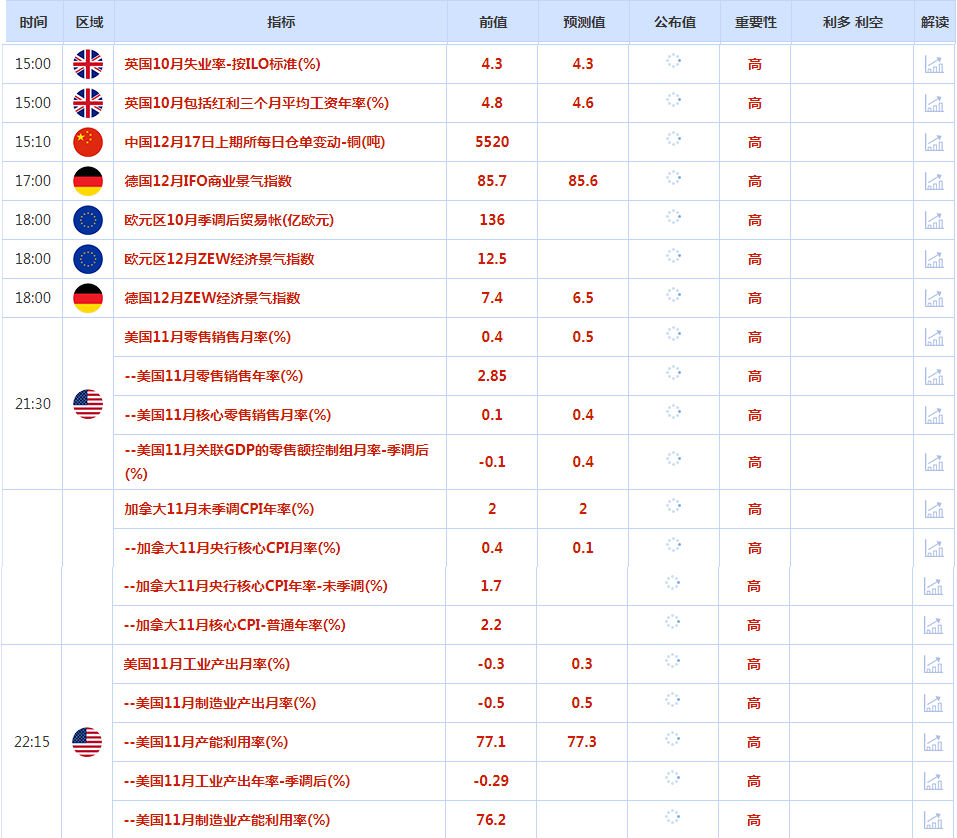Click US flag in 22:15 group
The height and width of the screenshot is (838, 957).
click(x=87, y=742)
